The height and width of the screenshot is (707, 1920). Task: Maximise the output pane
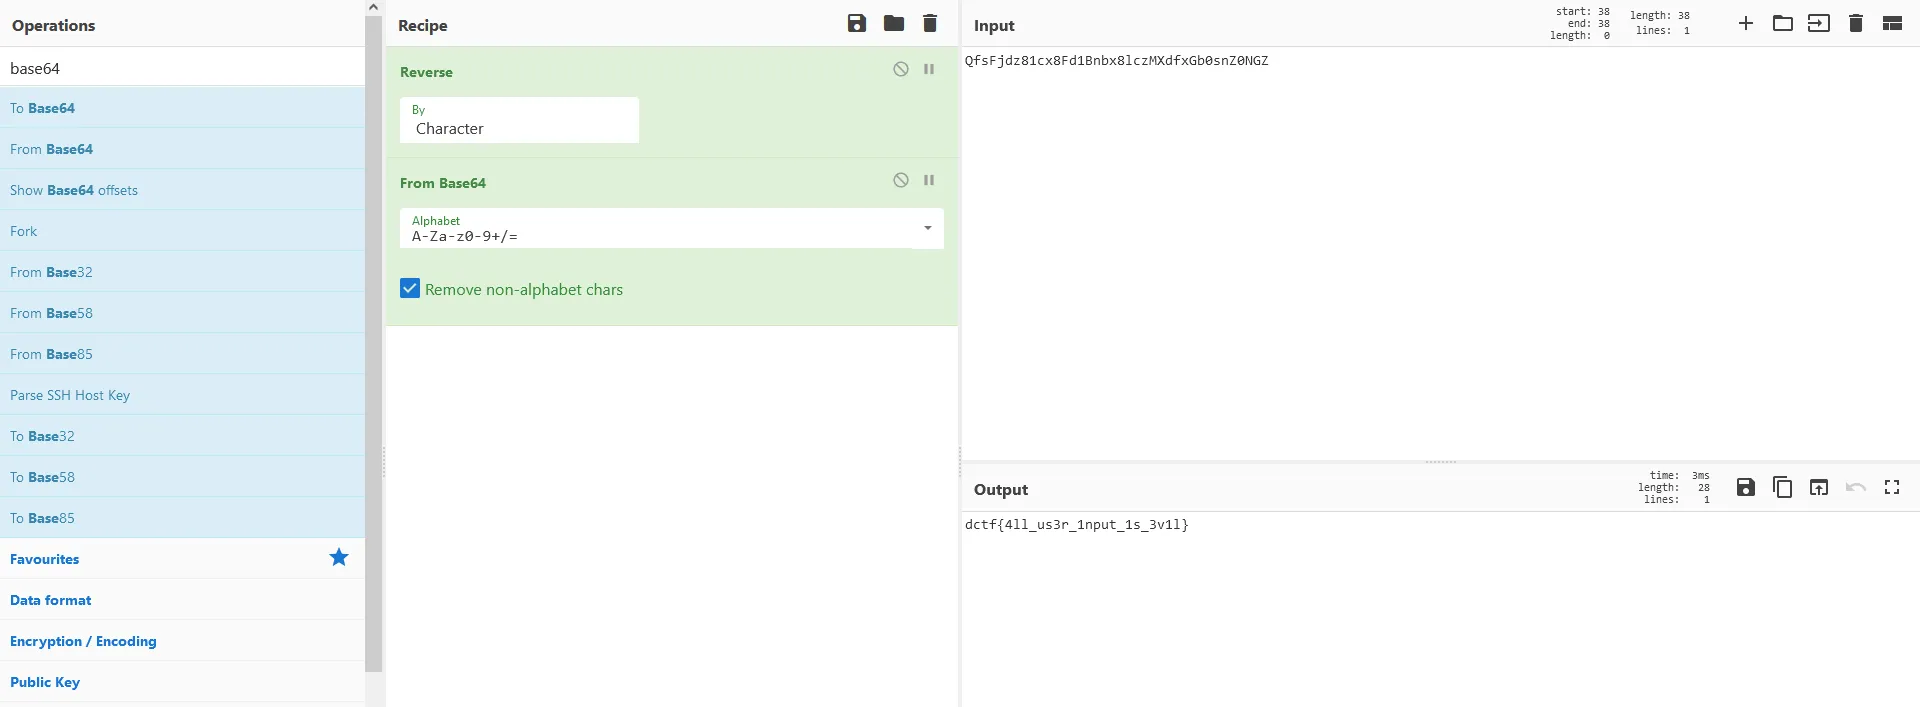coord(1892,487)
